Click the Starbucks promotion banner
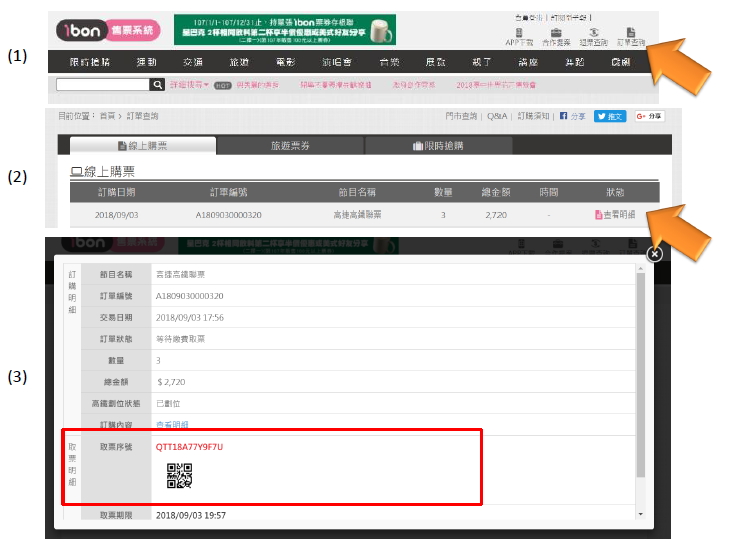 tap(285, 29)
